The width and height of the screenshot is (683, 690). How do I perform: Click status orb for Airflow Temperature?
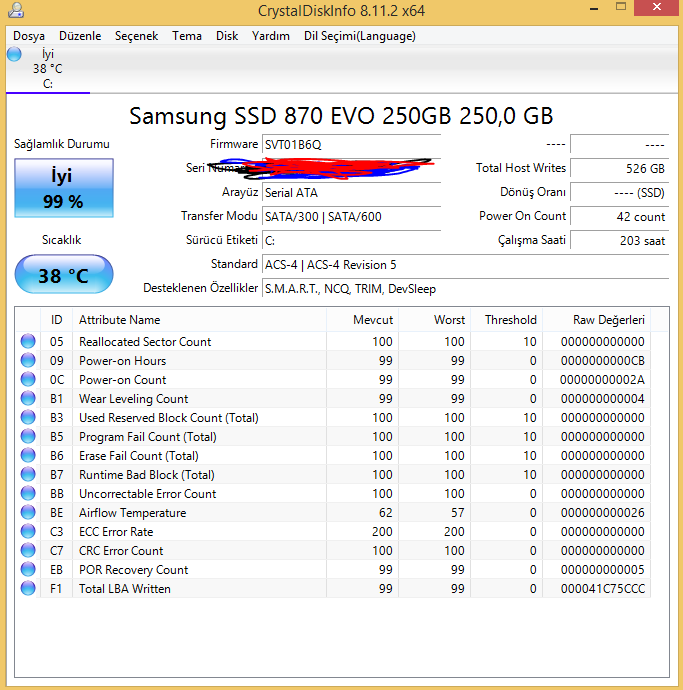(28, 512)
